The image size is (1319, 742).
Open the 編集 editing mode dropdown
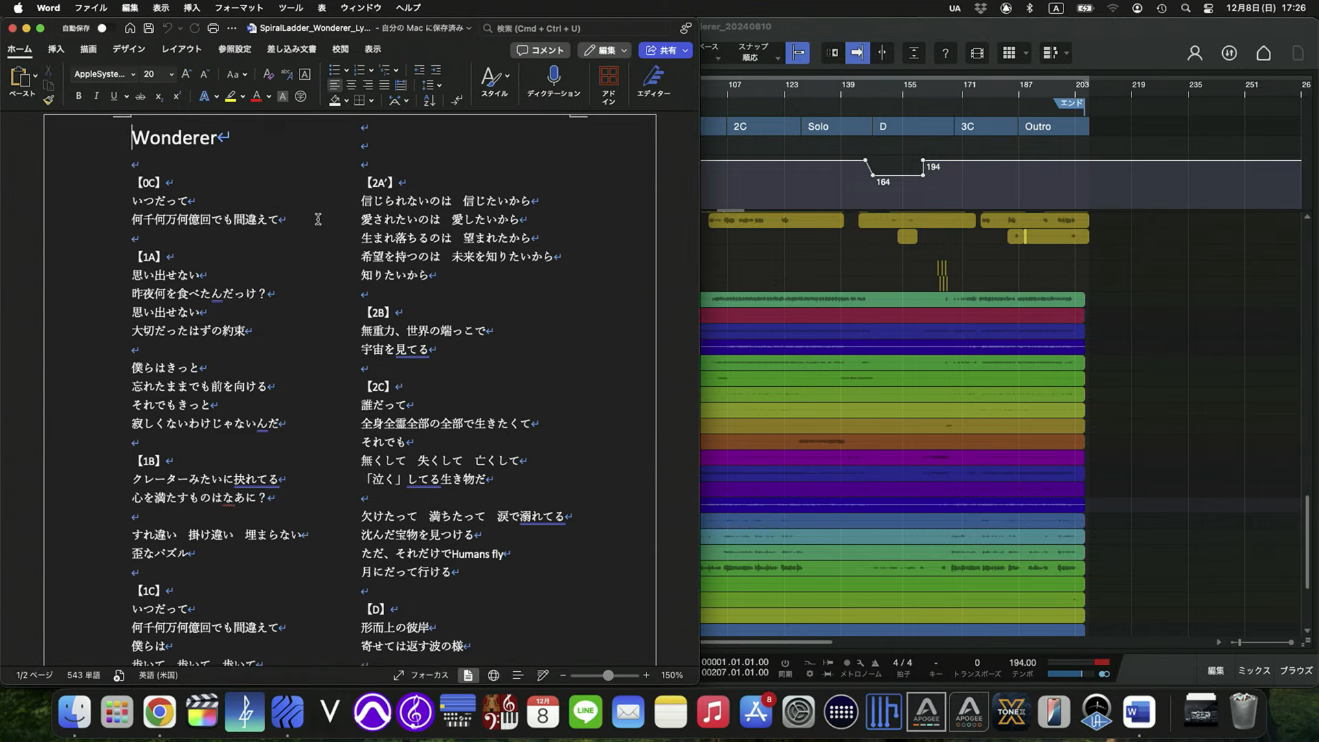pyautogui.click(x=606, y=50)
